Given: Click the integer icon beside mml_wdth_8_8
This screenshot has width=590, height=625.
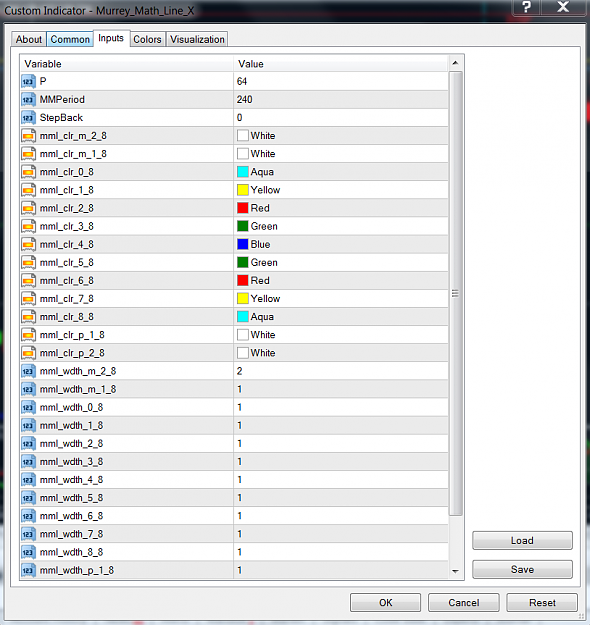Looking at the screenshot, I should pyautogui.click(x=28, y=552).
